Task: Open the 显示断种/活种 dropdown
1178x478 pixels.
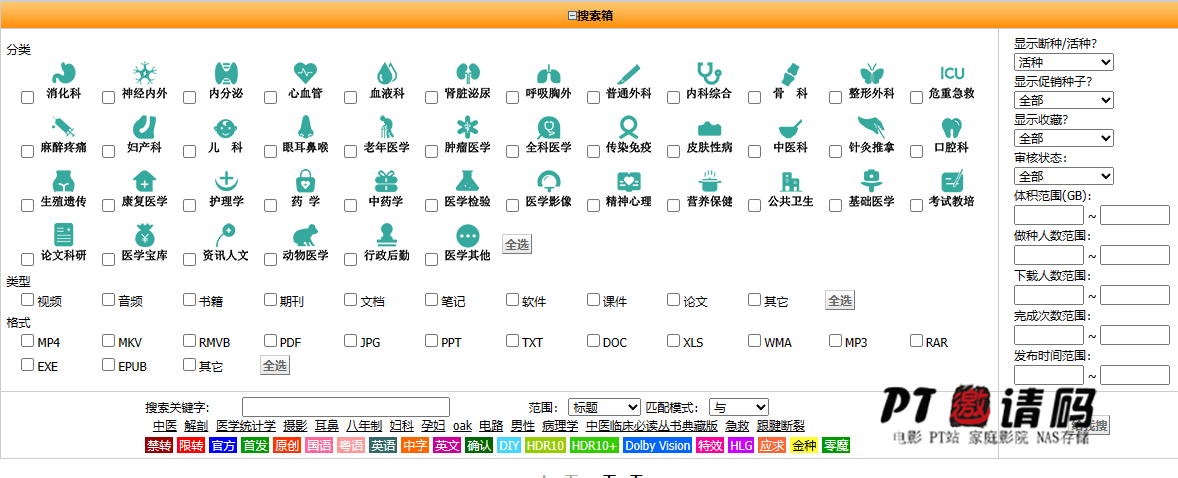Action: 1063,63
